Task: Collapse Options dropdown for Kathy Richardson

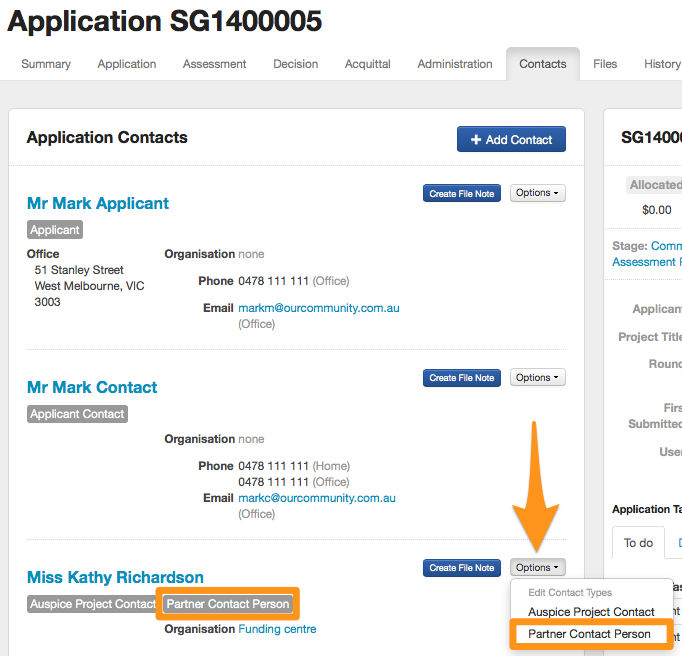Action: coord(537,568)
